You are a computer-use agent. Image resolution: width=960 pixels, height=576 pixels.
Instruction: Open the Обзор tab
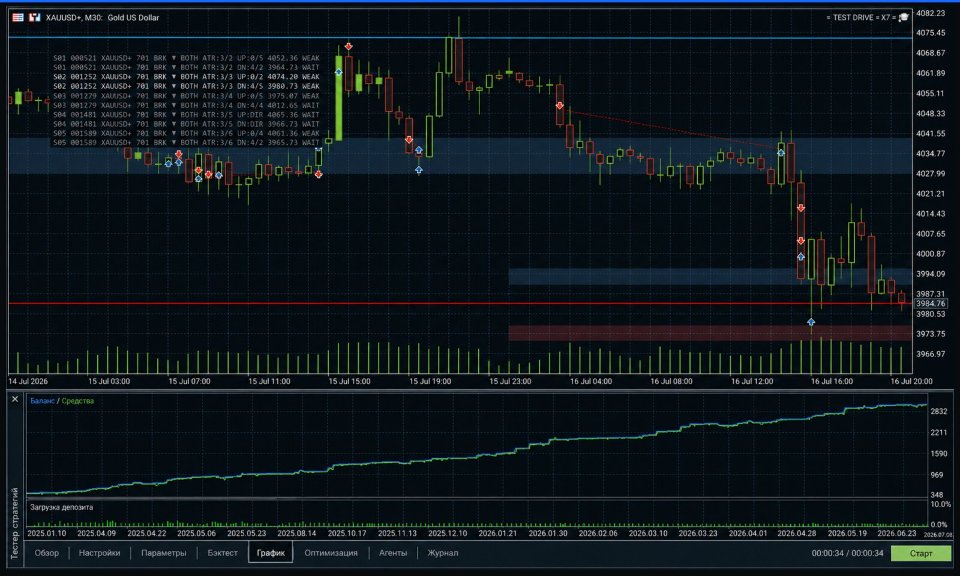[47, 553]
